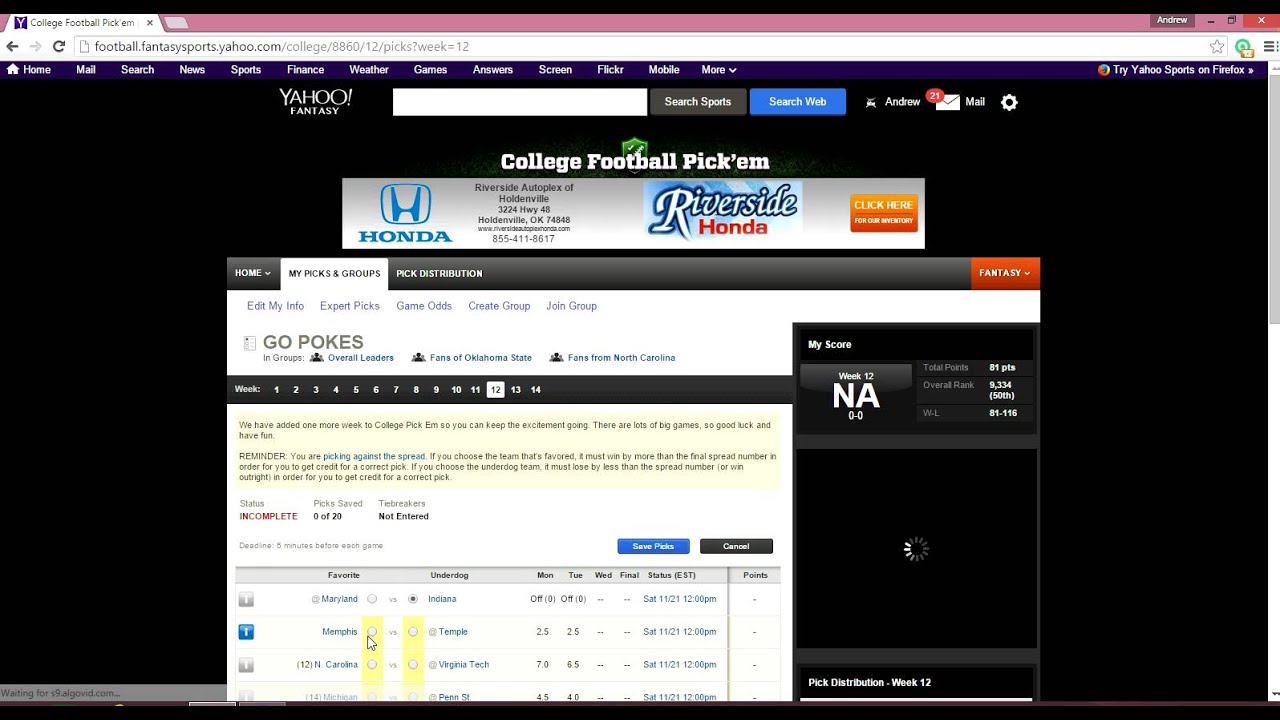Click the Yahoo favicon on the browser tab

pyautogui.click(x=20, y=22)
